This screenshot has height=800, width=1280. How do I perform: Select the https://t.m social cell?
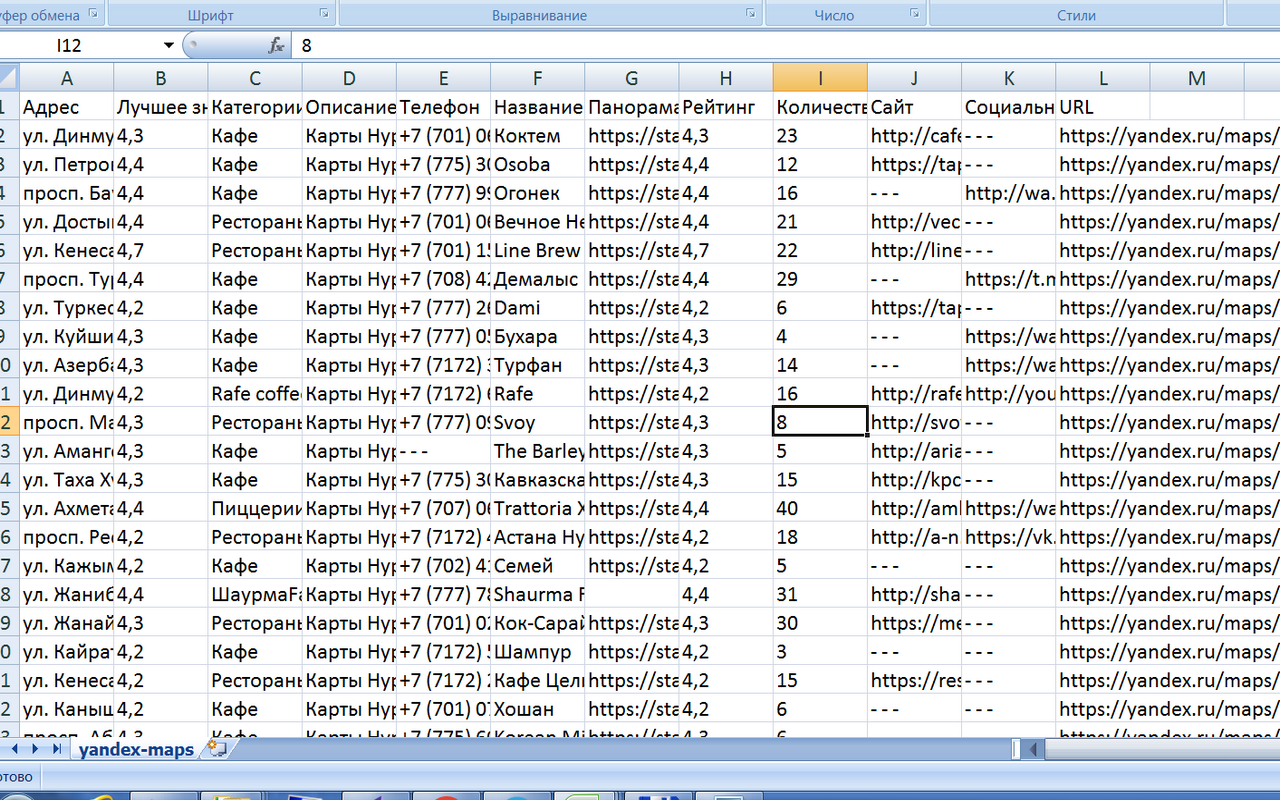tap(1008, 279)
